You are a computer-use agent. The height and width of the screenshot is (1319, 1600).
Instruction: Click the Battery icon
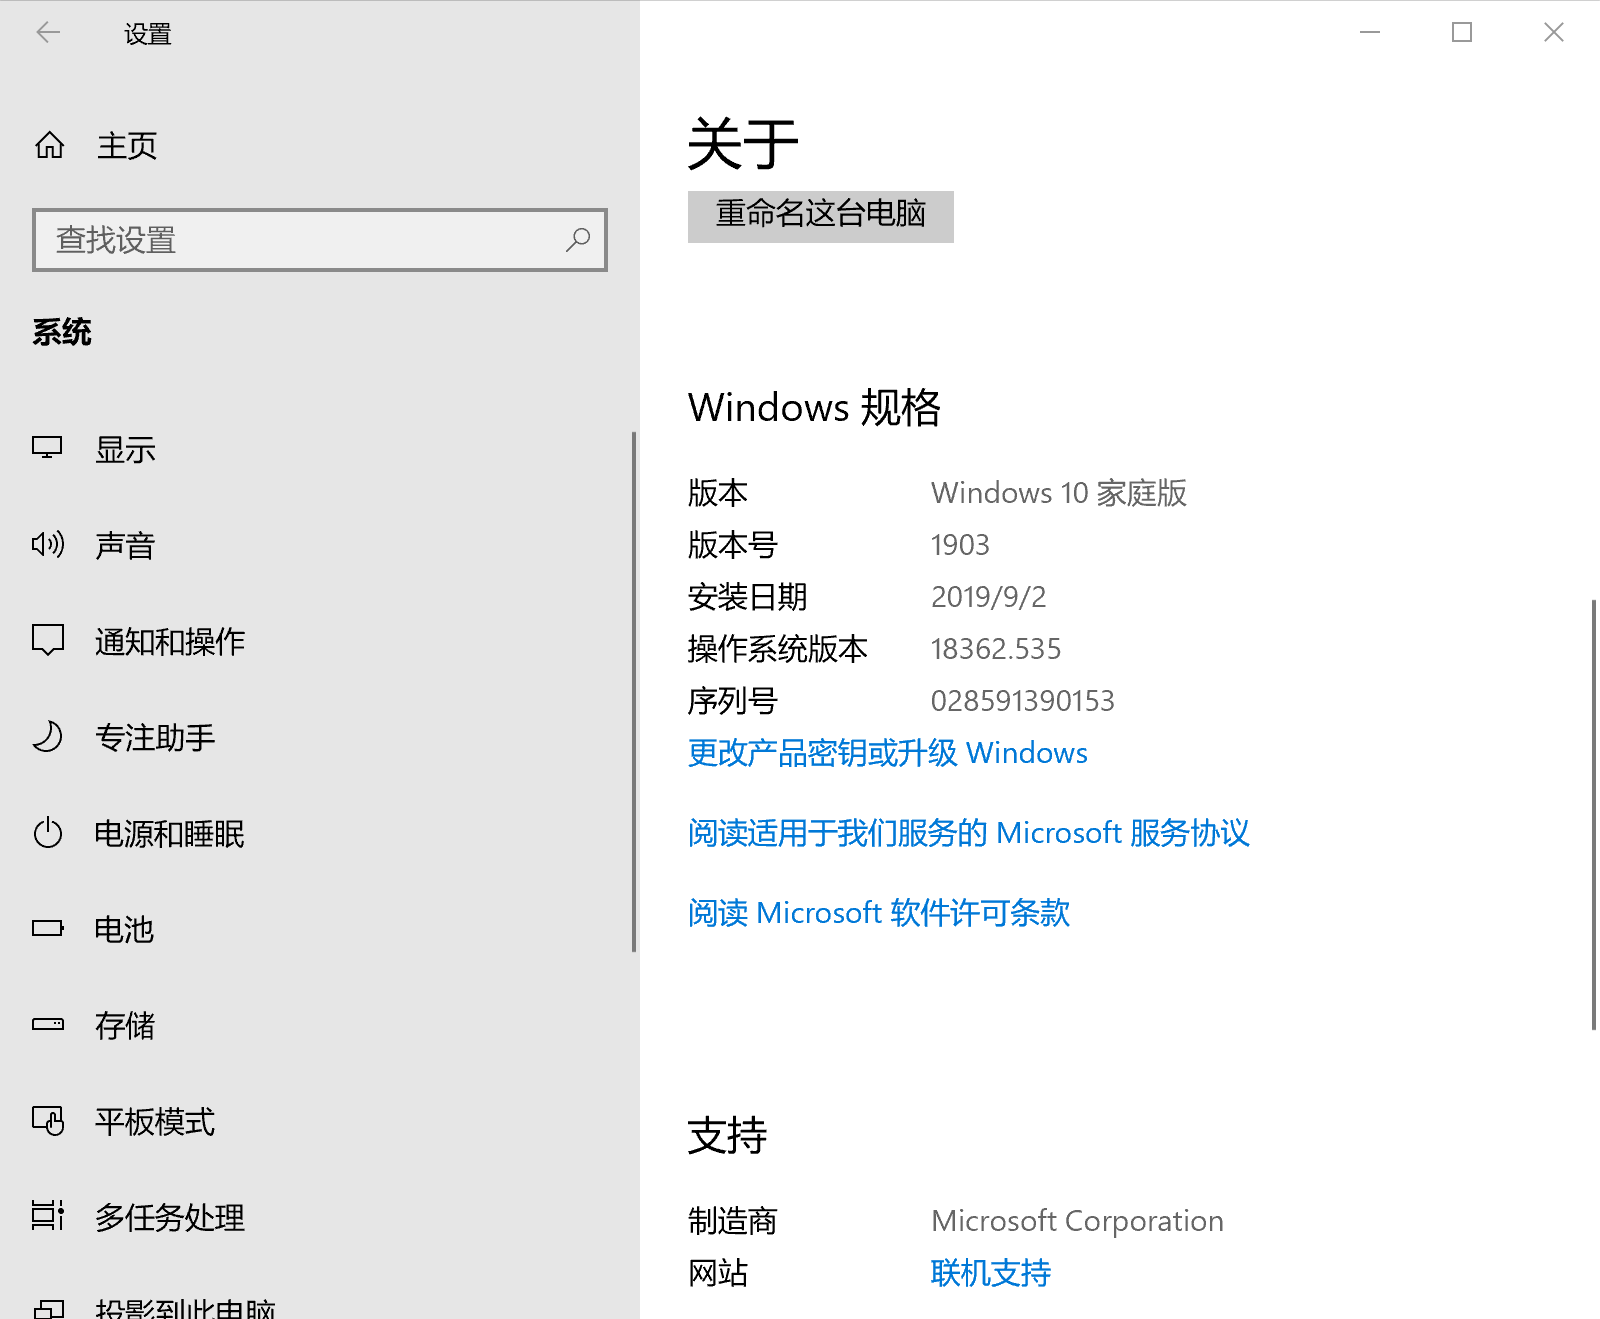point(48,929)
